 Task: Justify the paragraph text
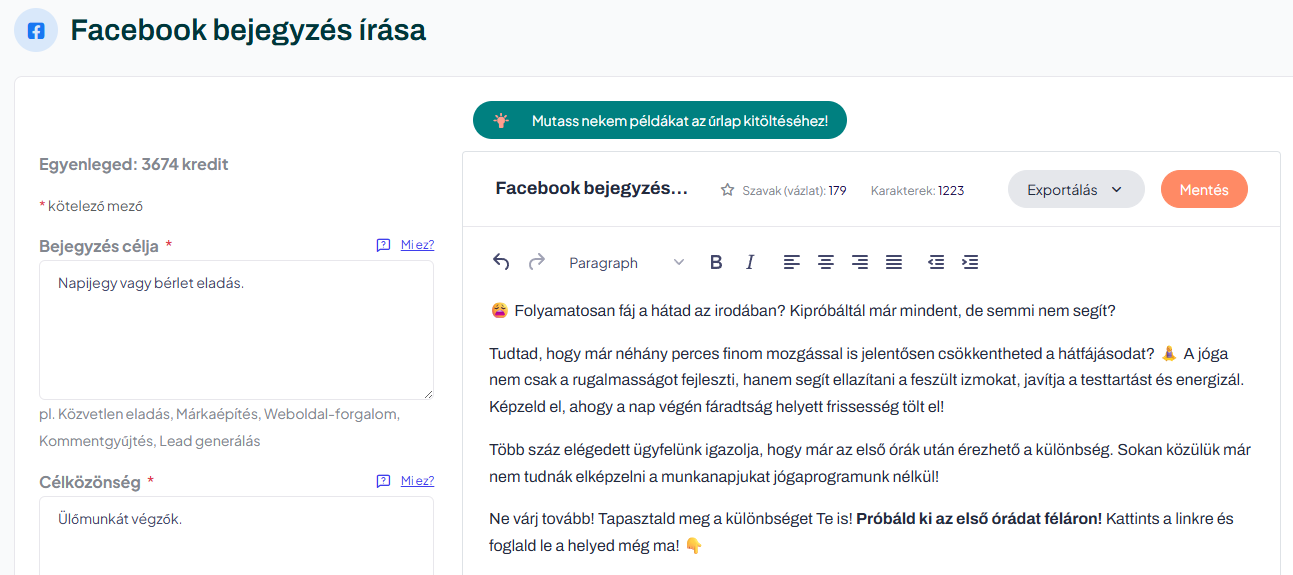894,262
